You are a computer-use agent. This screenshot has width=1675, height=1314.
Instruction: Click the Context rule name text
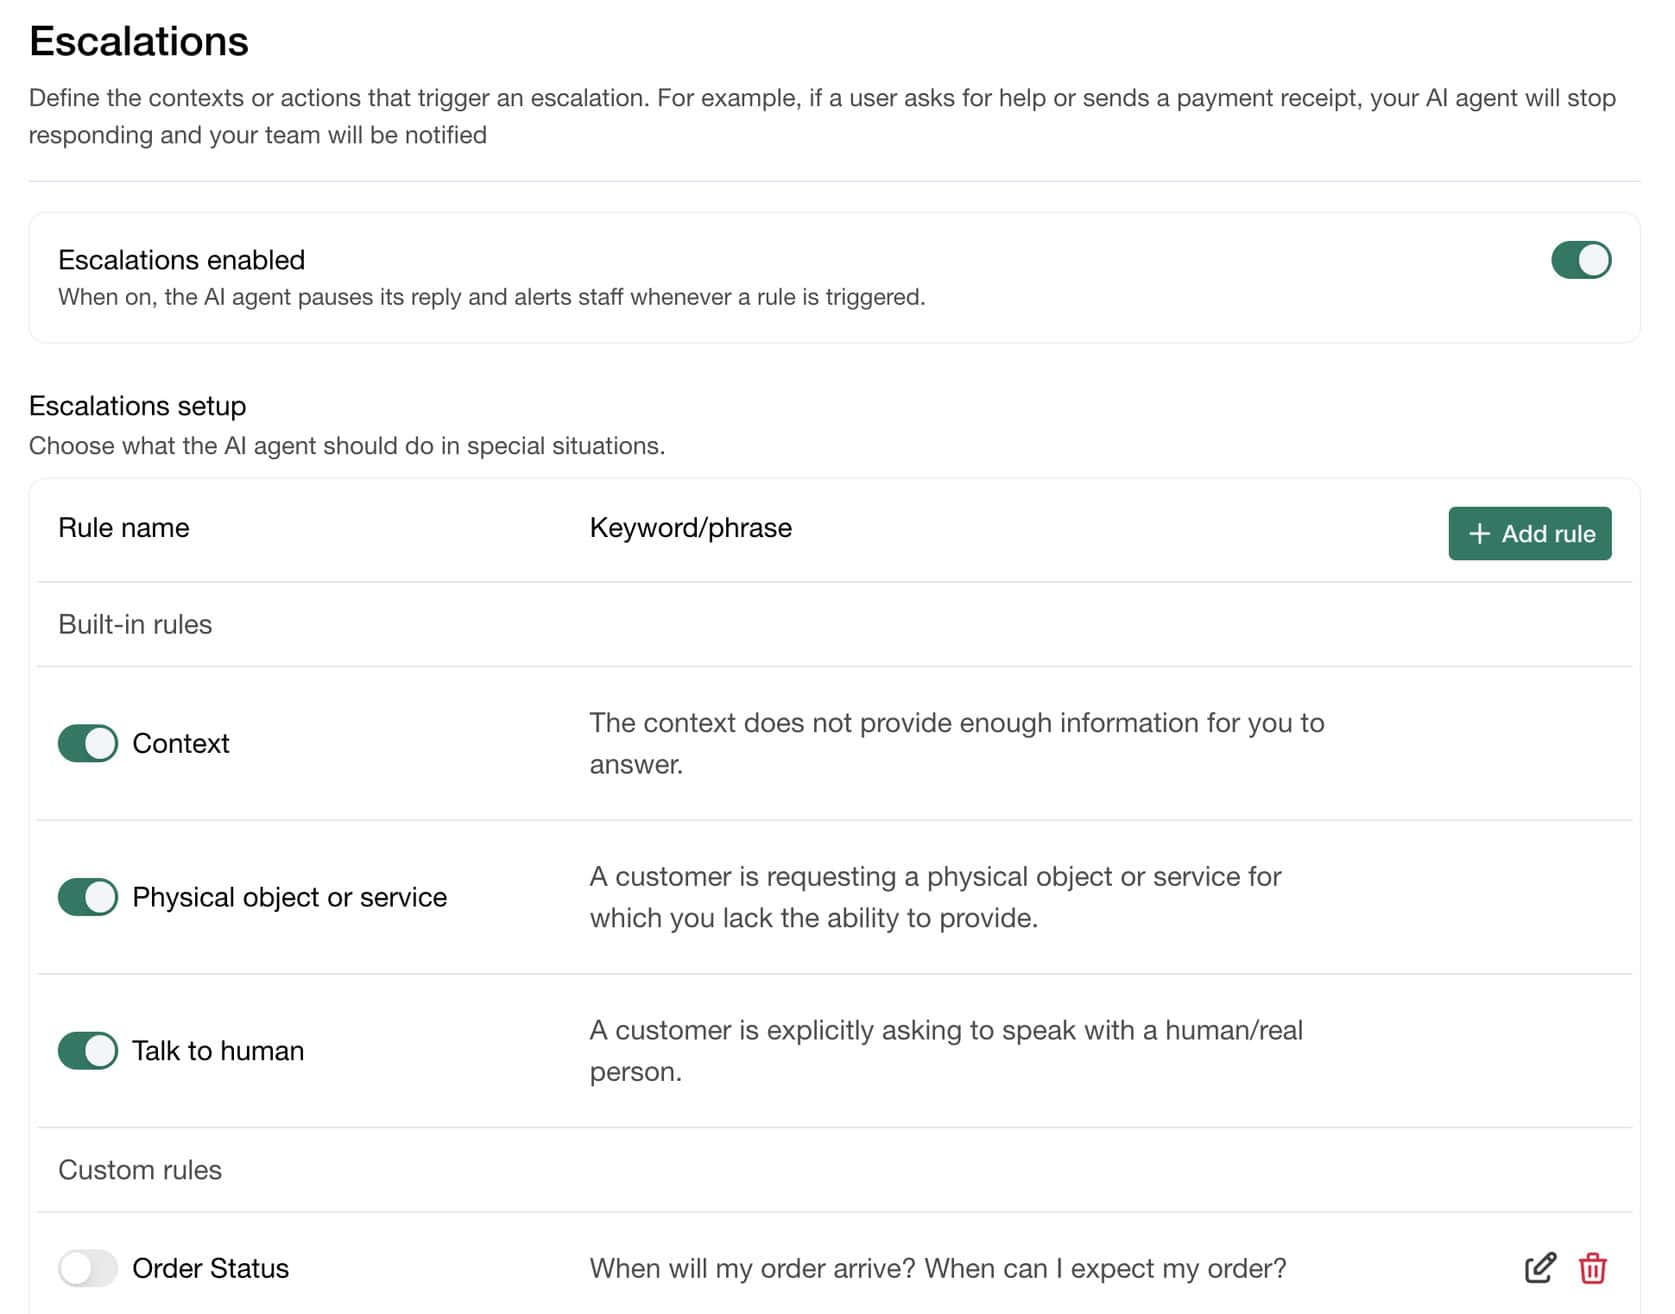pyautogui.click(x=181, y=743)
